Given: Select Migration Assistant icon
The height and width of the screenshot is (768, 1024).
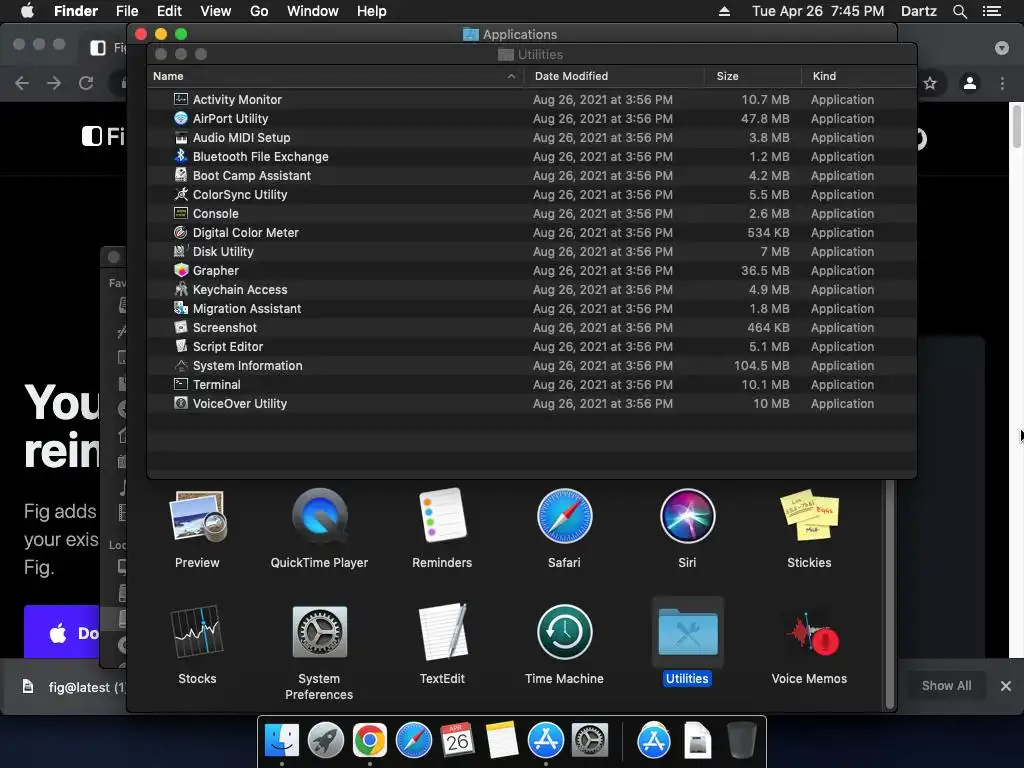Looking at the screenshot, I should pyautogui.click(x=181, y=308).
